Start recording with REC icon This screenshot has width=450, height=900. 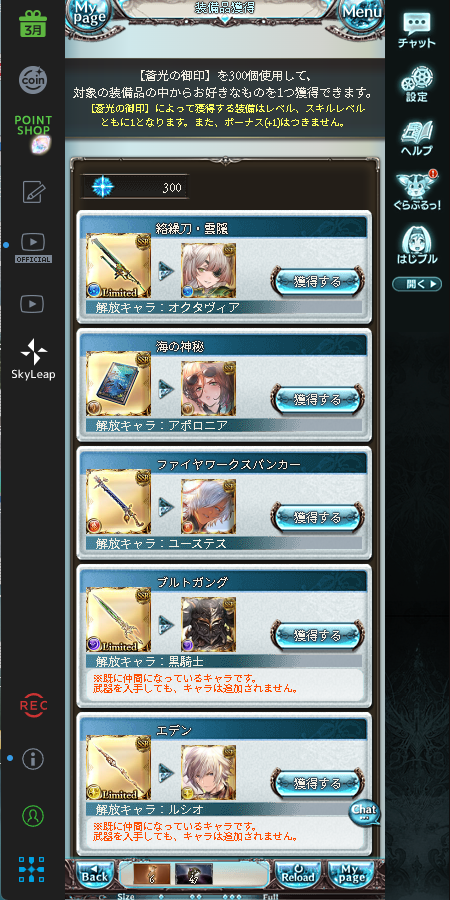point(33,705)
